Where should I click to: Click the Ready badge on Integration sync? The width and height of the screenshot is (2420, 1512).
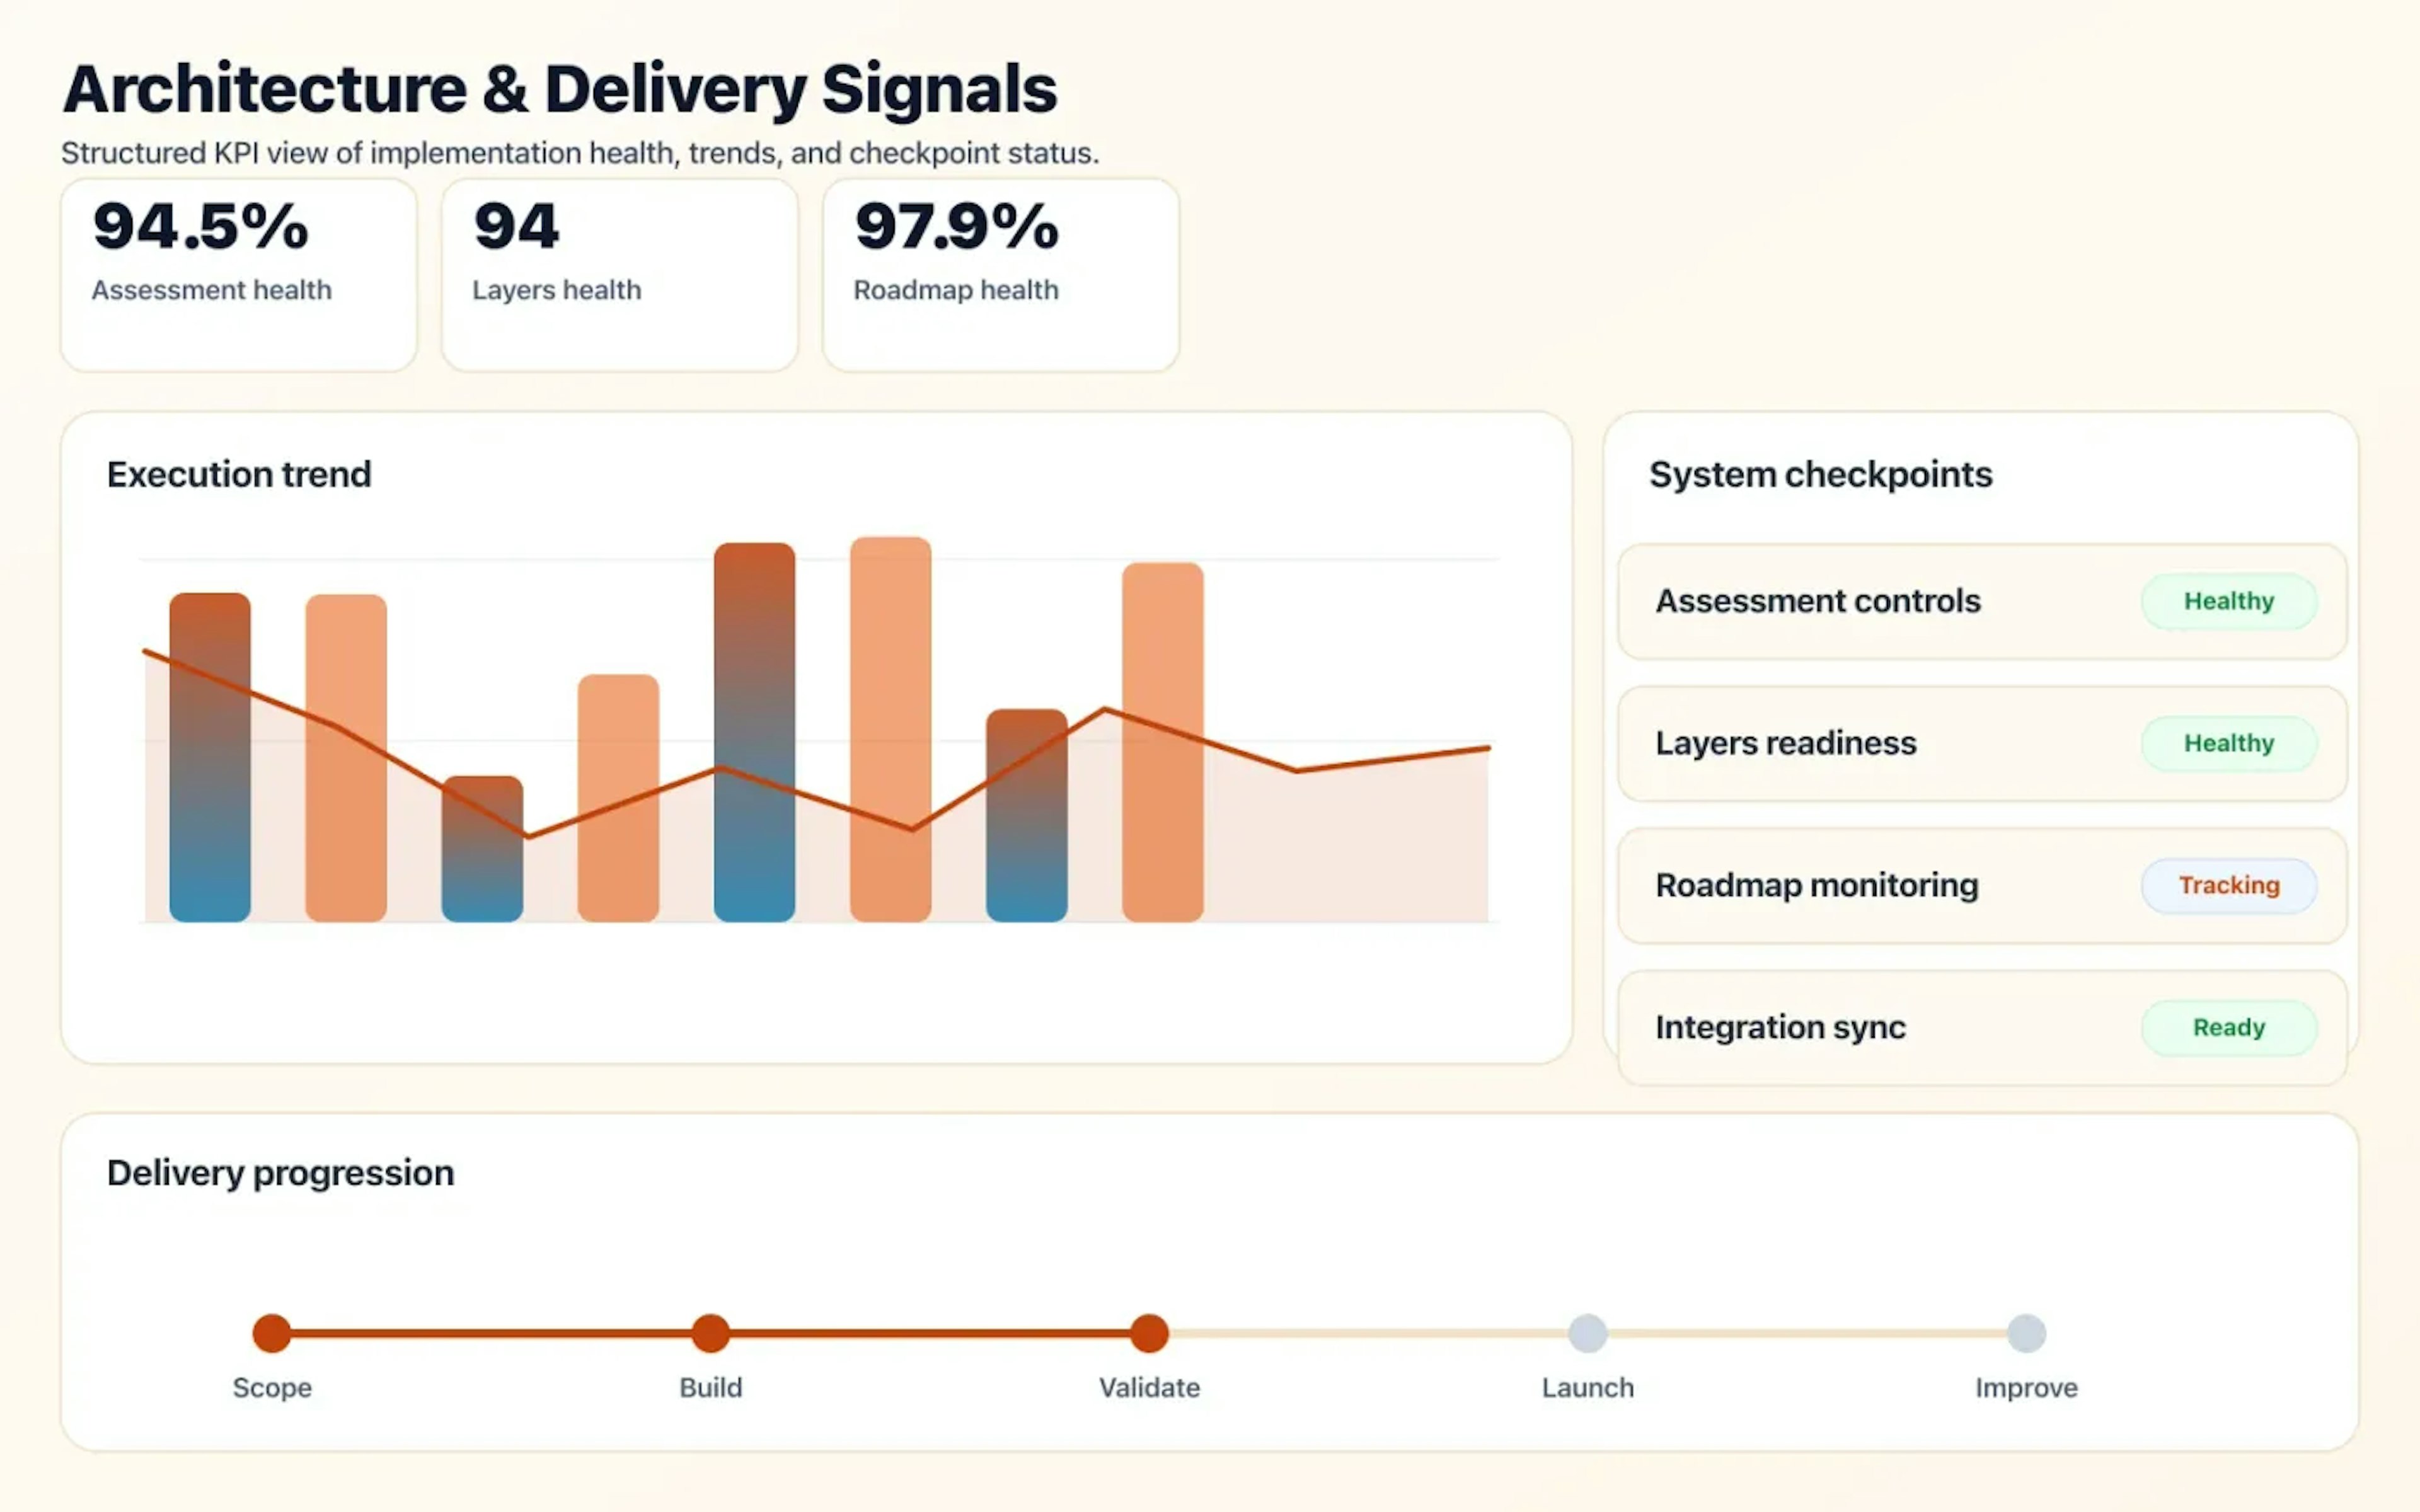point(2229,1027)
